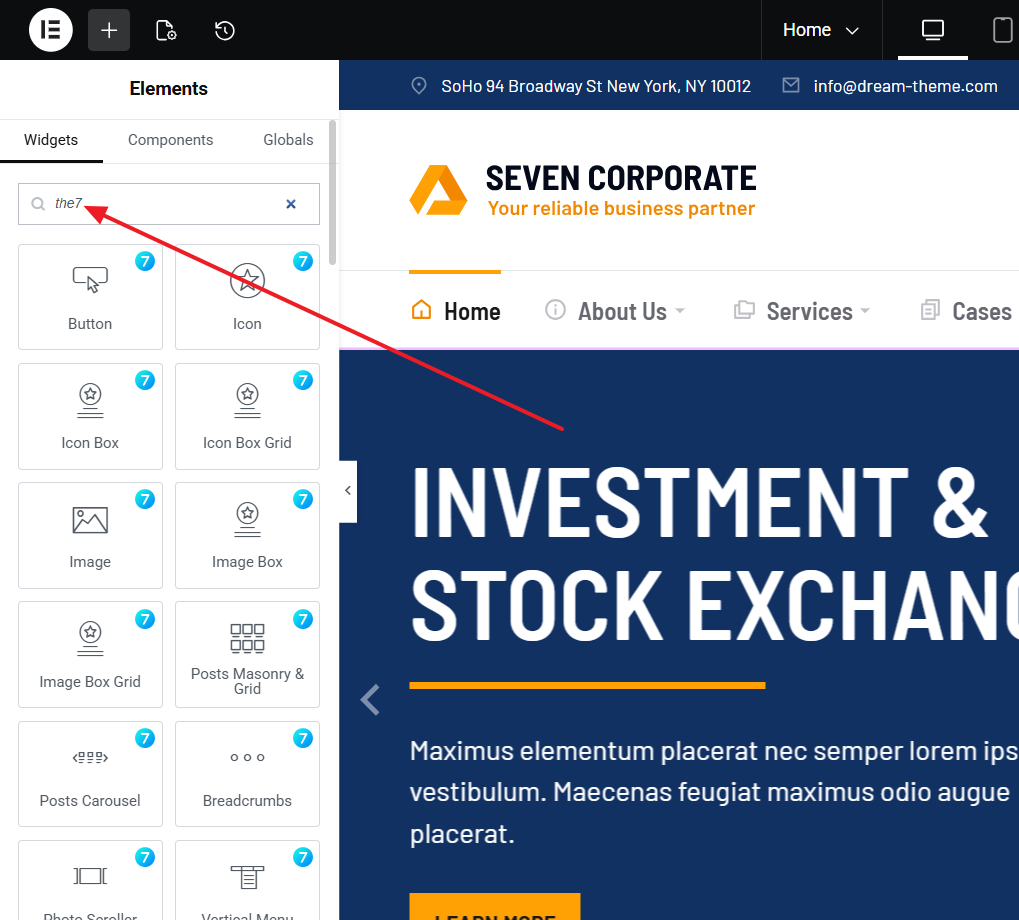Open the page settings document icon
1019x920 pixels.
pos(166,30)
